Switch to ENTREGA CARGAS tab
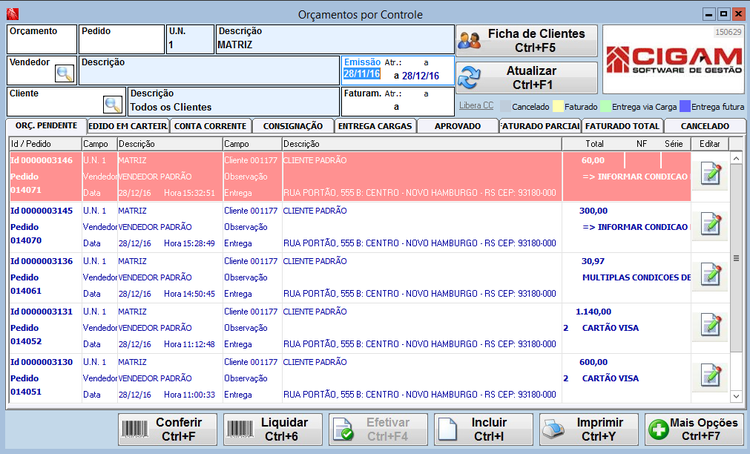 (375, 126)
